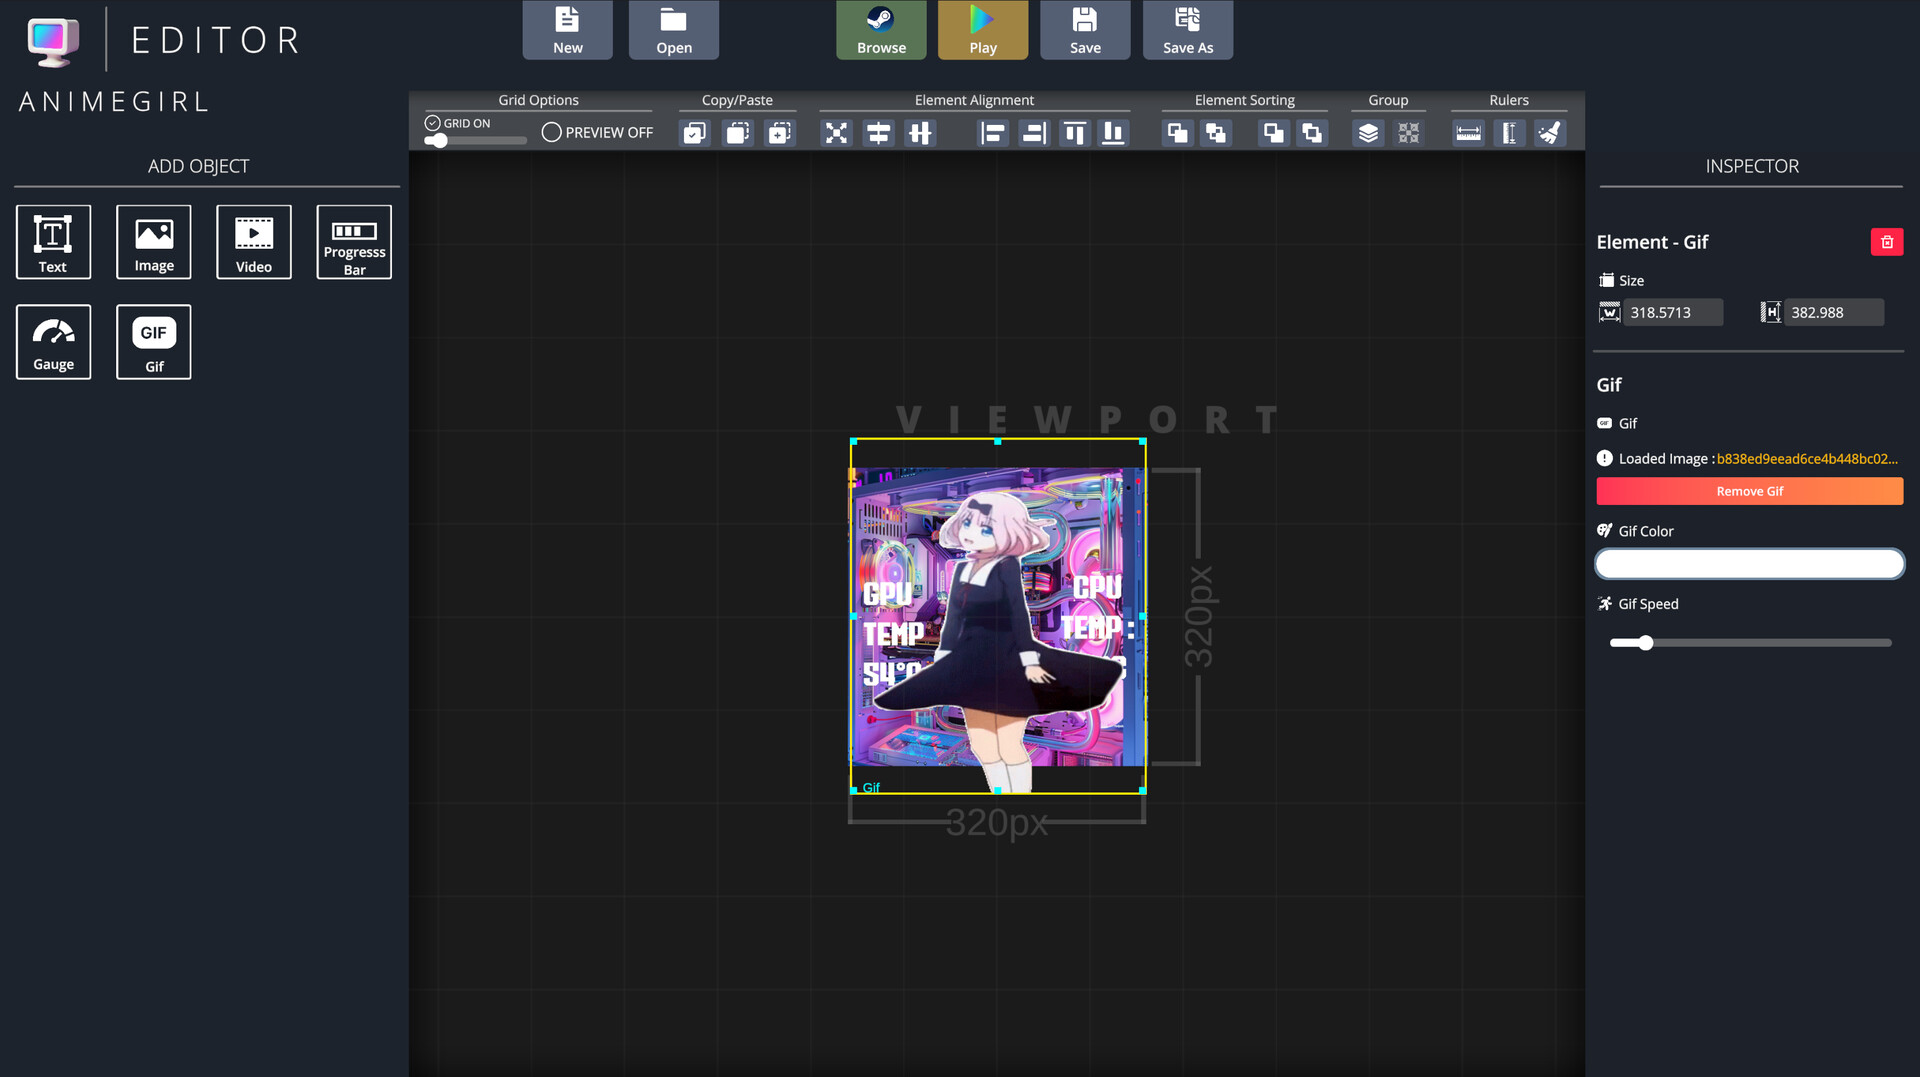Click the duplicate element icon

[779, 133]
